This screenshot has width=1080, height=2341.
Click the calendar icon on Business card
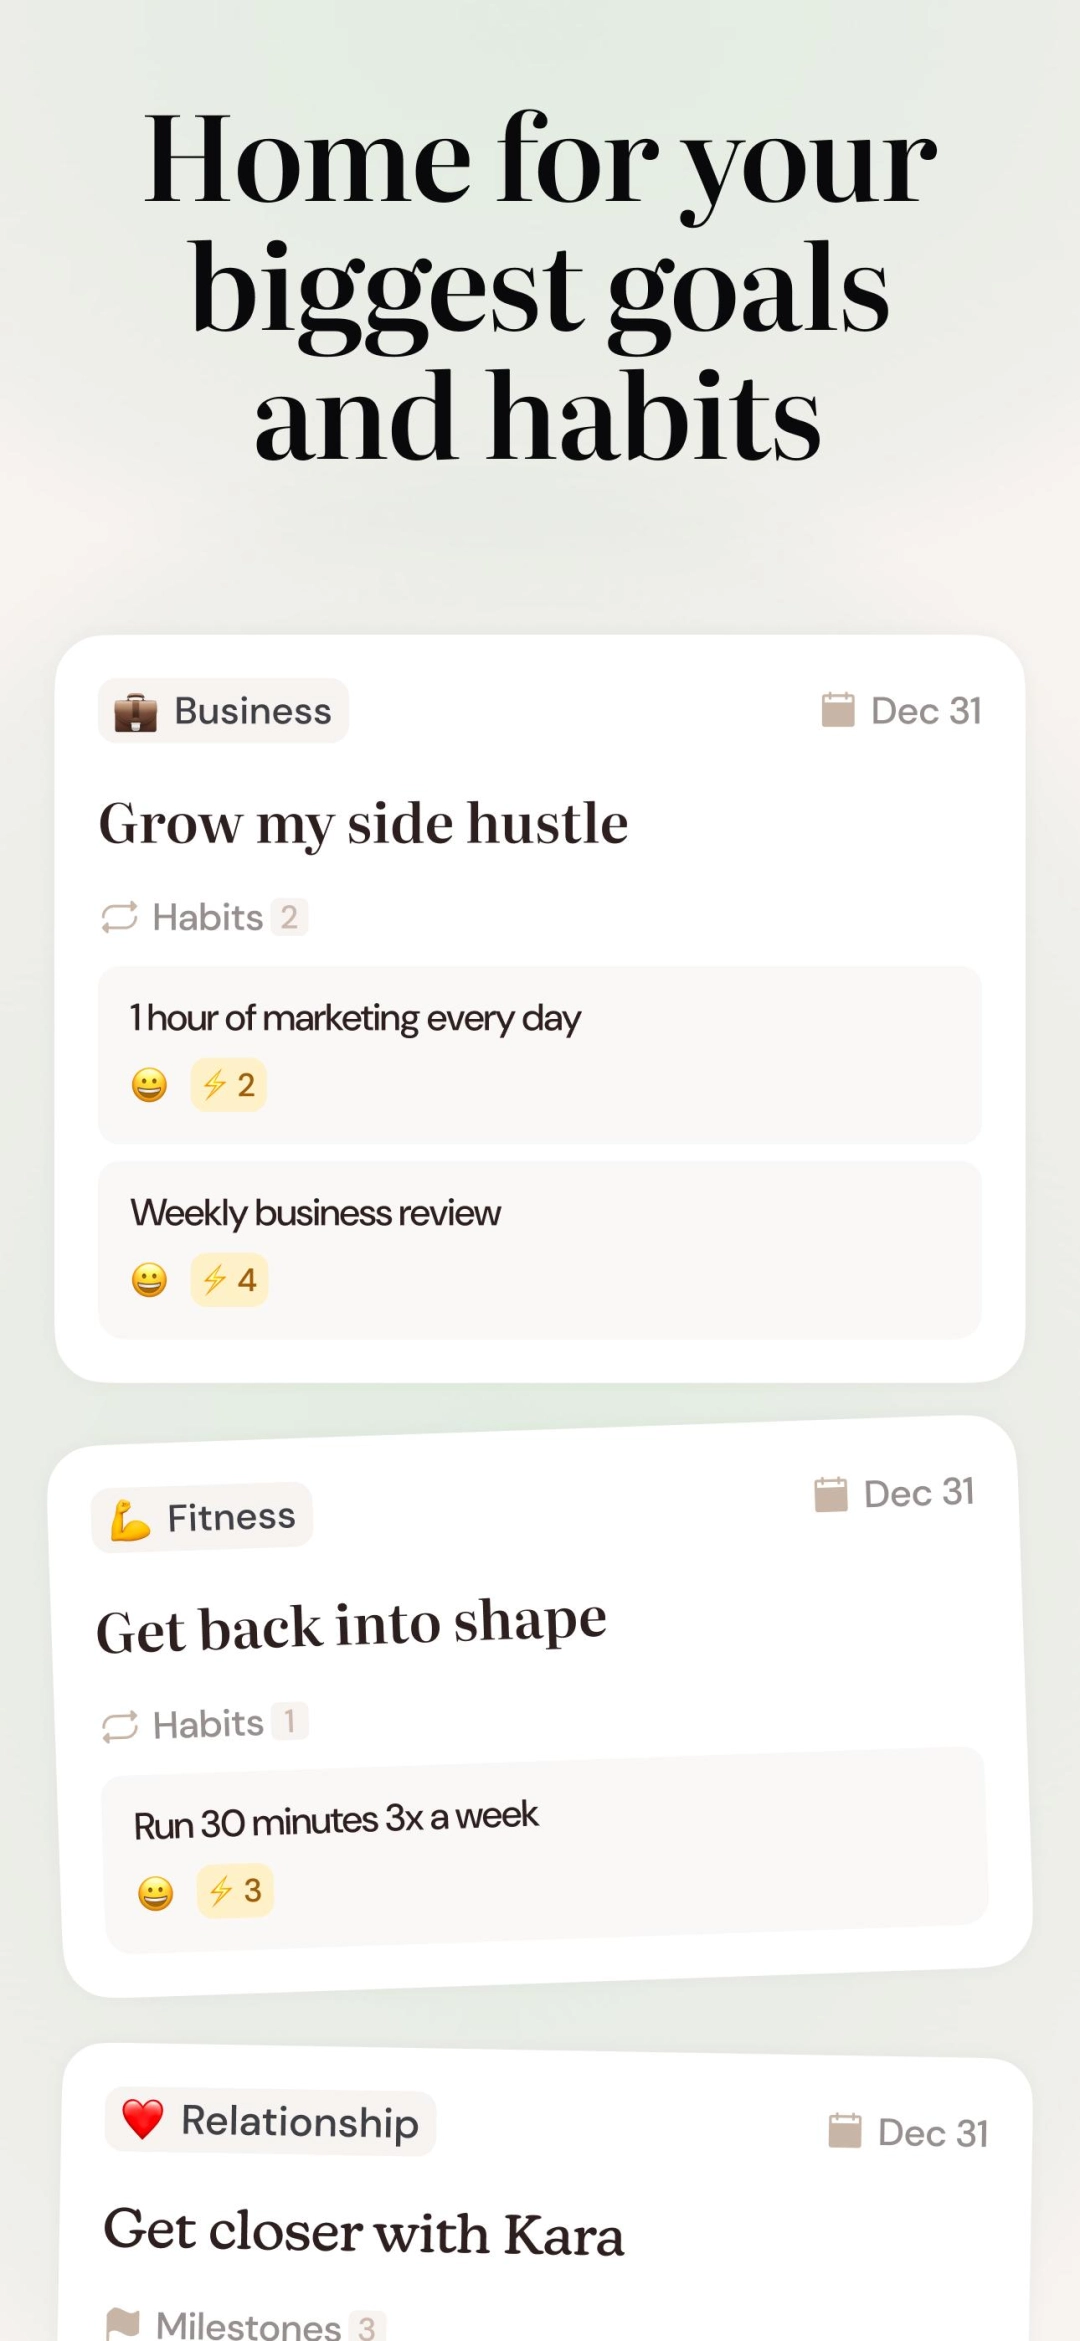coord(838,710)
